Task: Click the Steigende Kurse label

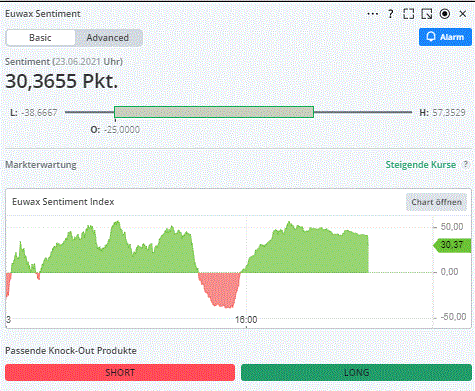Action: [421, 165]
